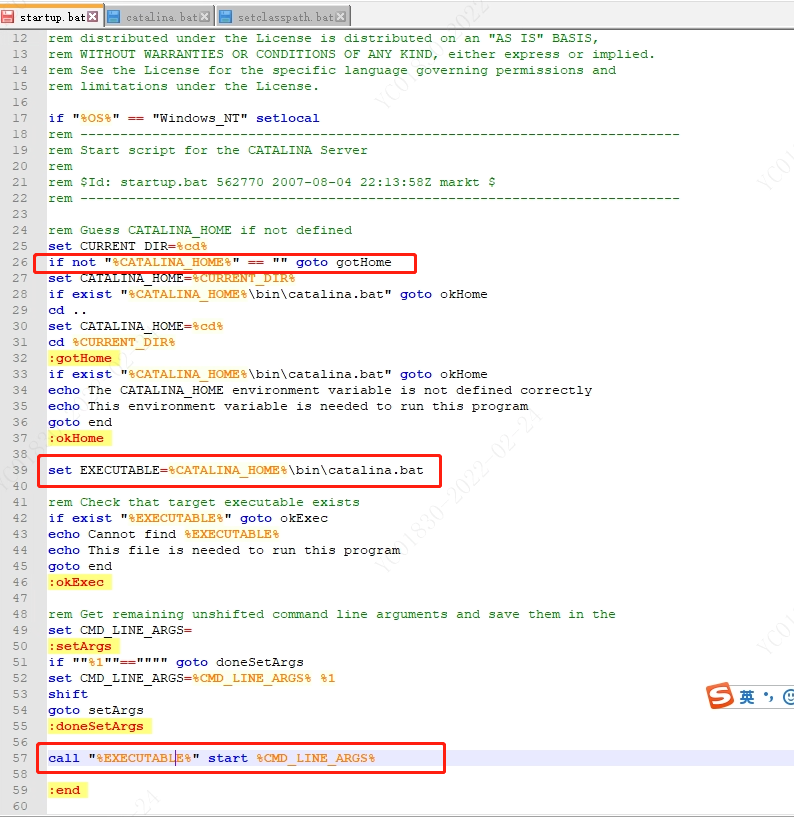794x817 pixels.
Task: Click 'goto end' on line 36
Action: pyautogui.click(x=80, y=422)
